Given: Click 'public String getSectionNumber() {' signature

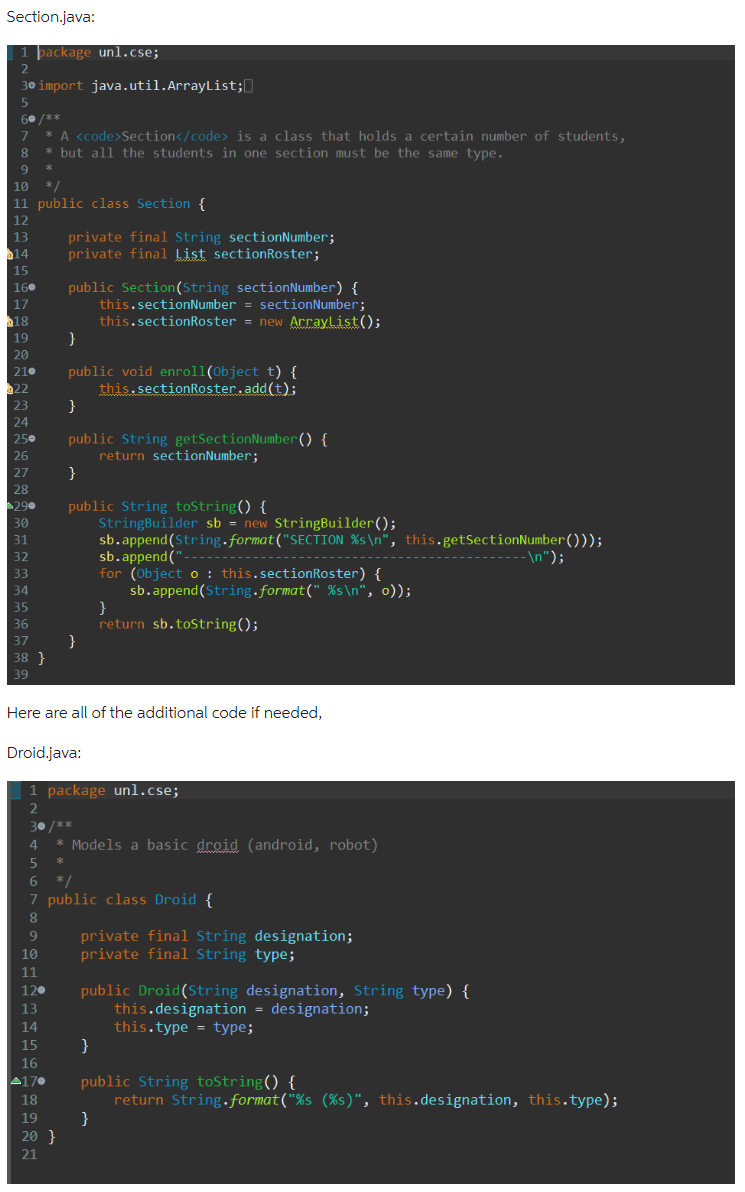Looking at the screenshot, I should 198,439.
